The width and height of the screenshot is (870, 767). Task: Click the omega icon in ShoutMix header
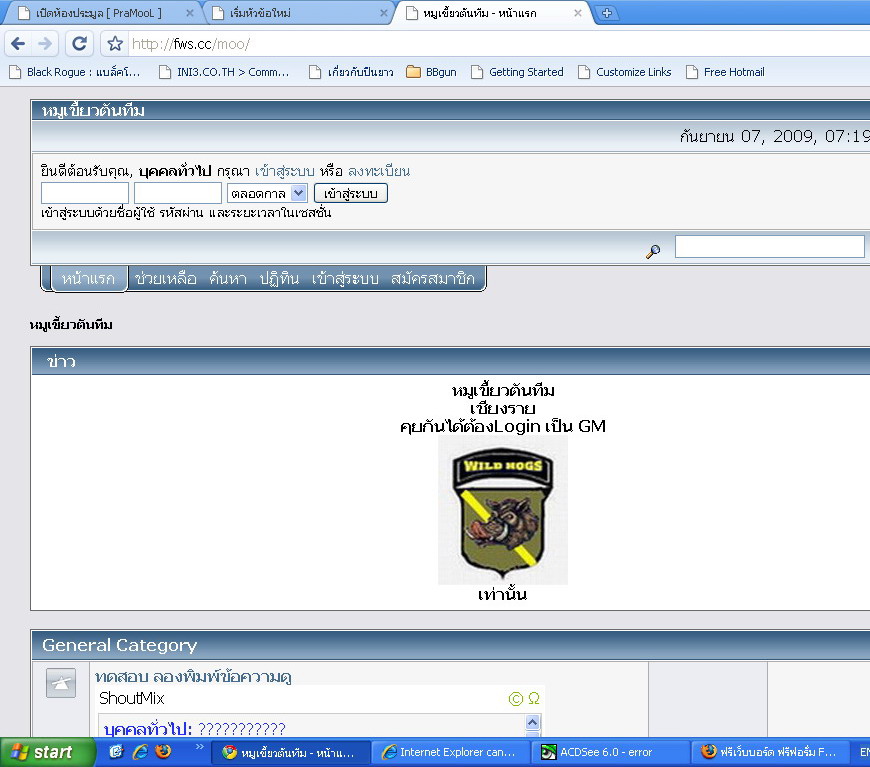click(534, 698)
